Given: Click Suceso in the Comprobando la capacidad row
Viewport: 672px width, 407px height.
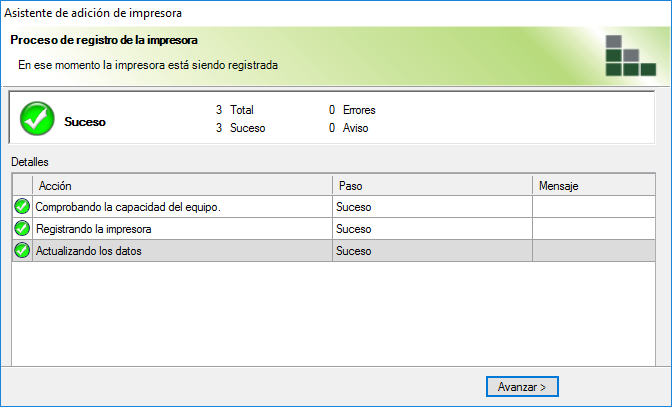Looking at the screenshot, I should [354, 207].
